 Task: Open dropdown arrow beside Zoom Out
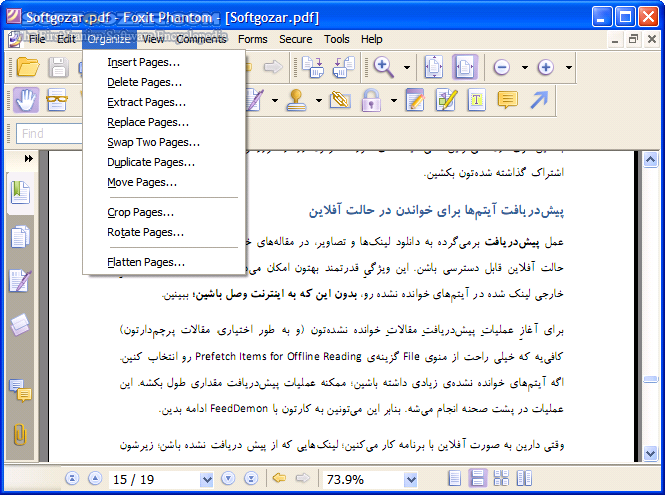click(525, 67)
